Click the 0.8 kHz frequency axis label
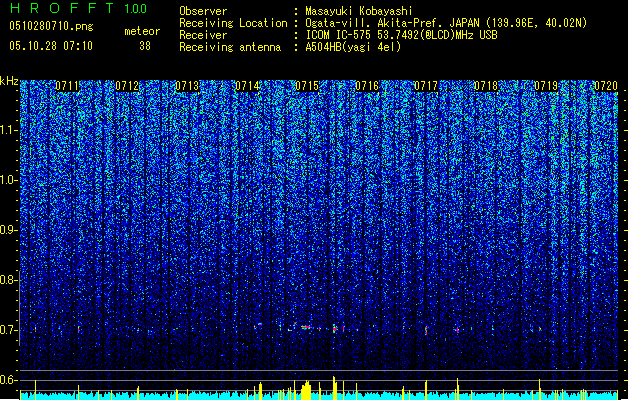The height and width of the screenshot is (400, 629). [x=9, y=280]
